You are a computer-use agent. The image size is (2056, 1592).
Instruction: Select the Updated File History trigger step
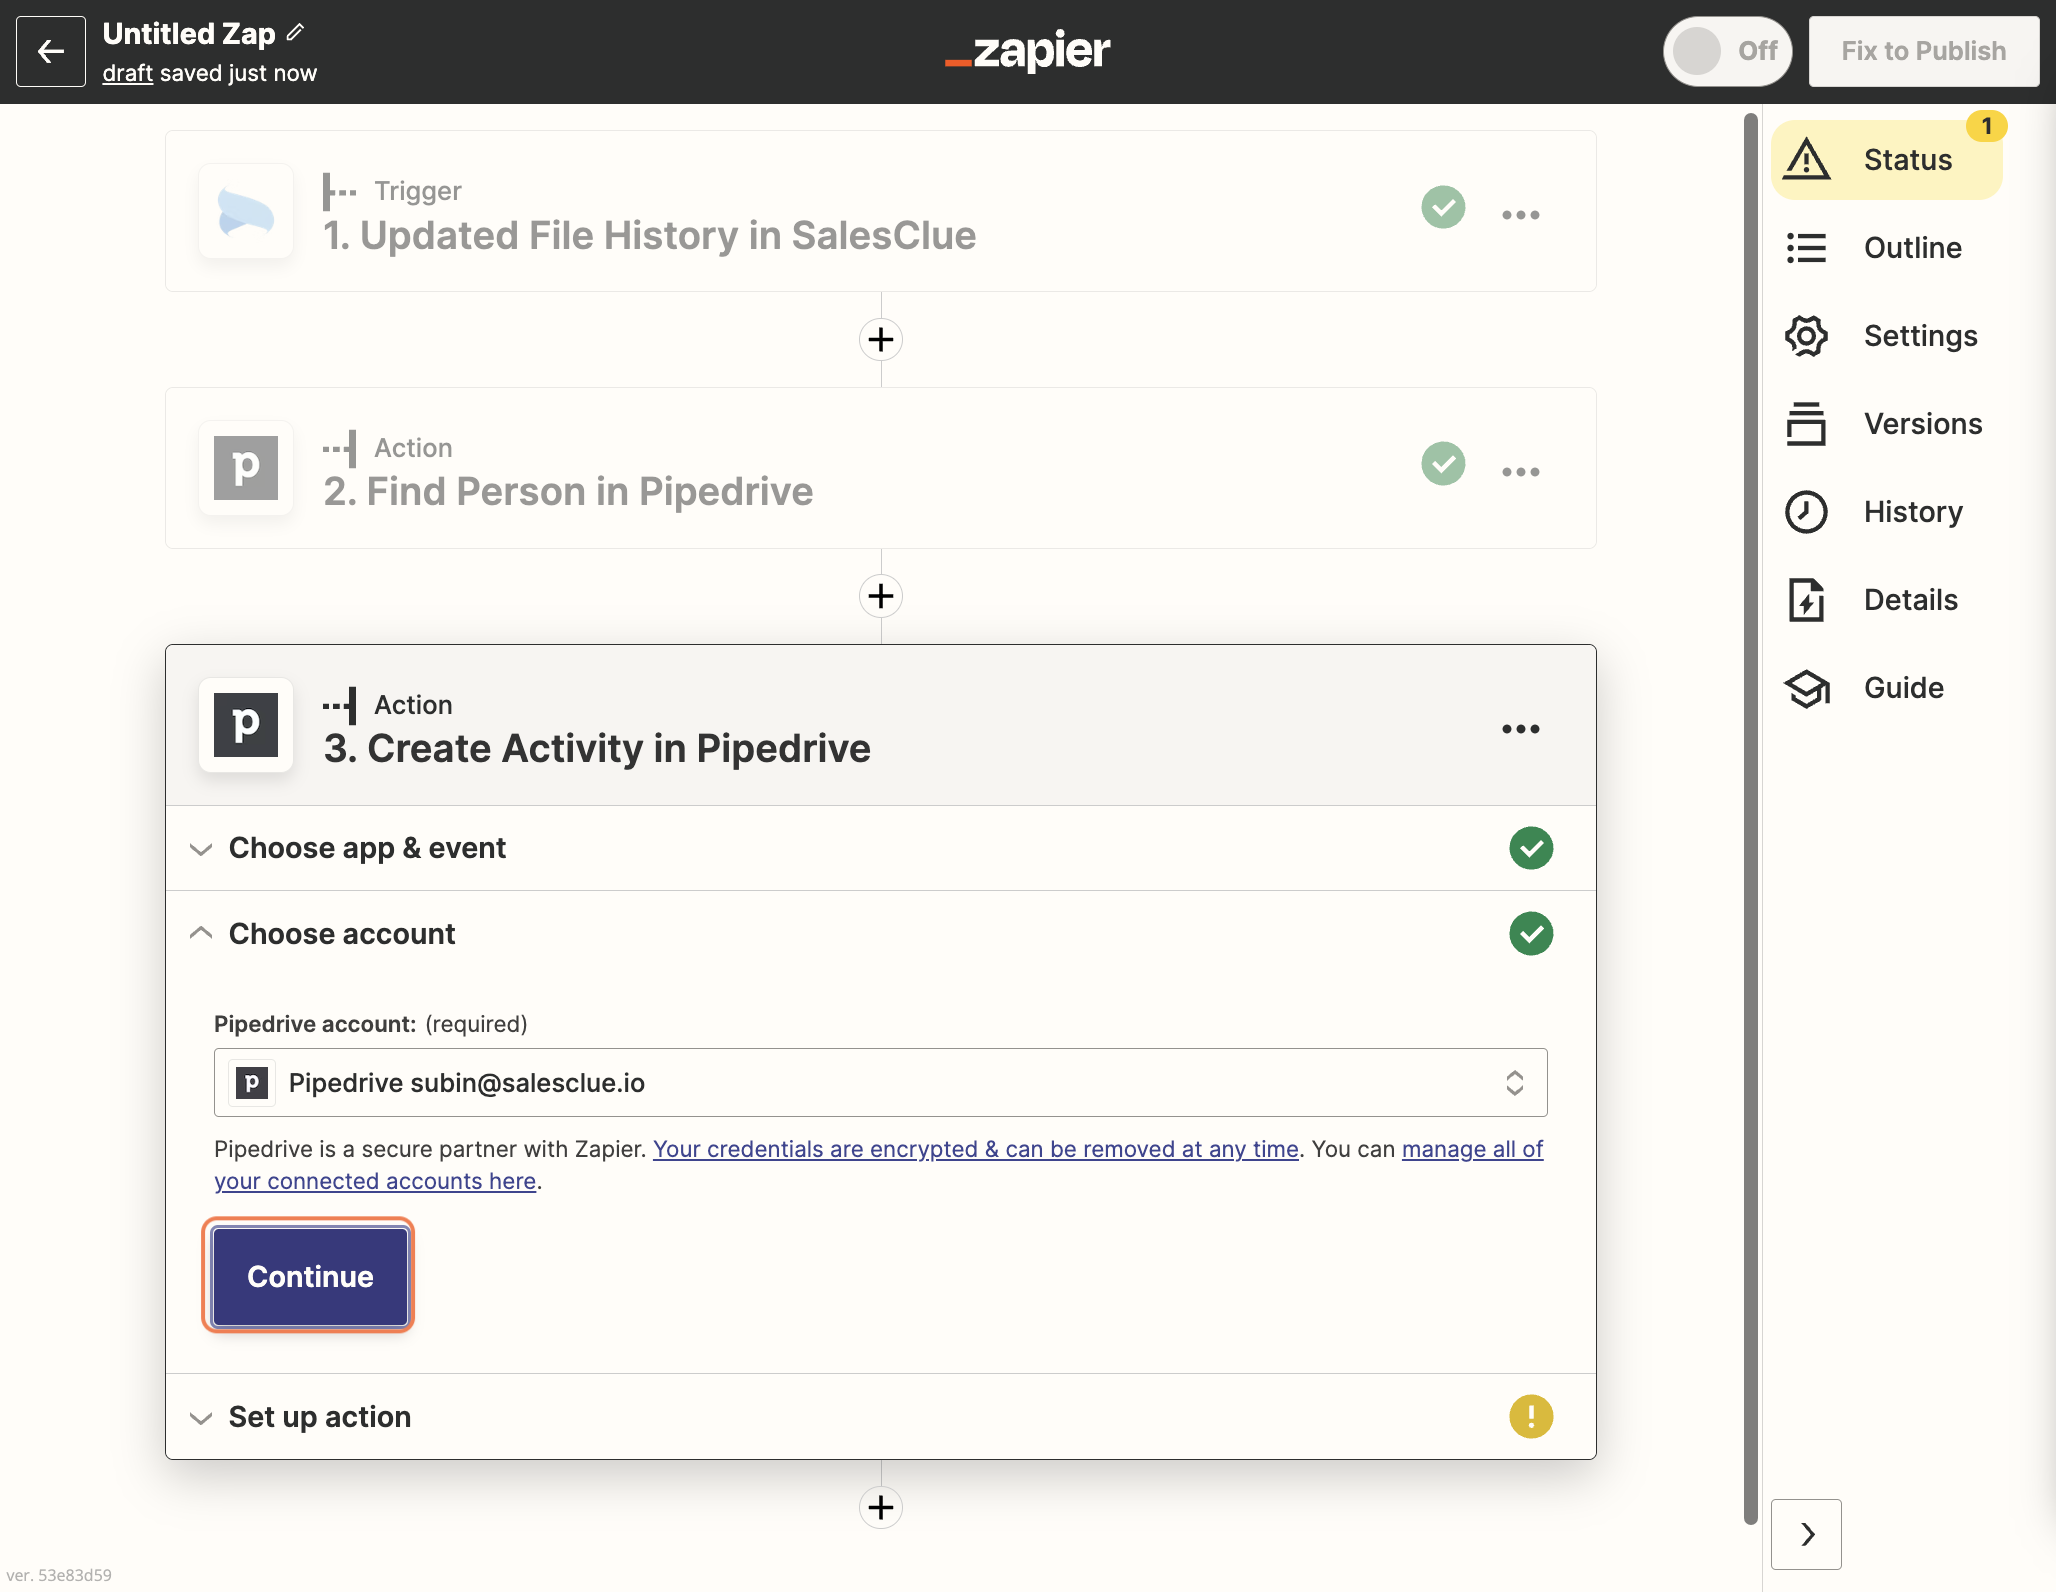pos(880,211)
